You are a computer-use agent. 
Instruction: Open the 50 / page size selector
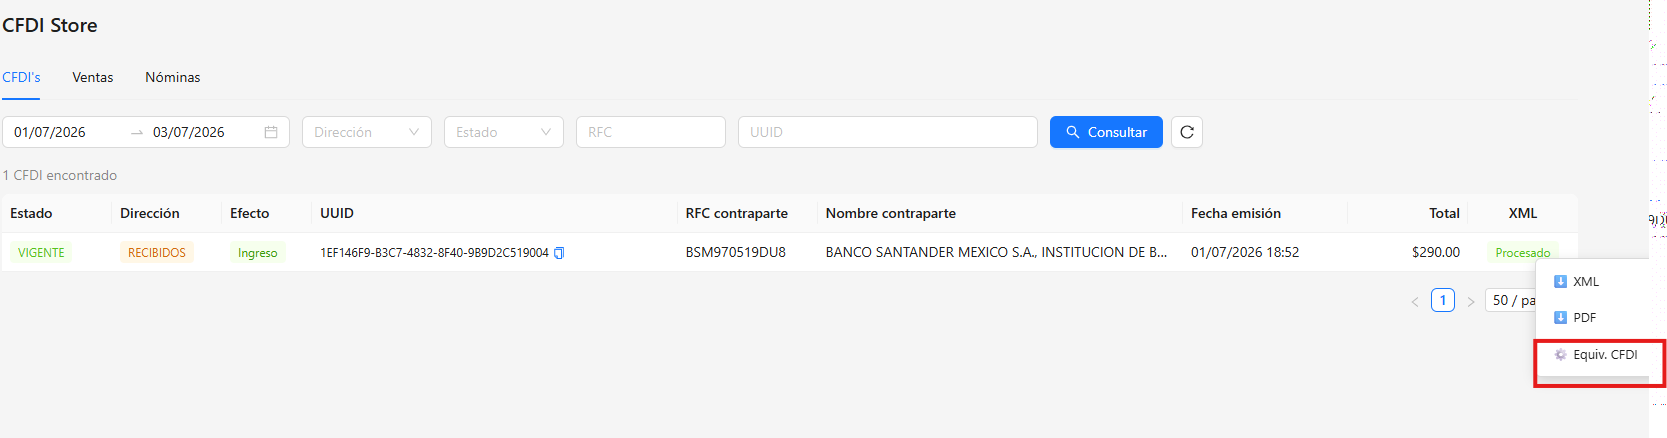[x=1512, y=300]
